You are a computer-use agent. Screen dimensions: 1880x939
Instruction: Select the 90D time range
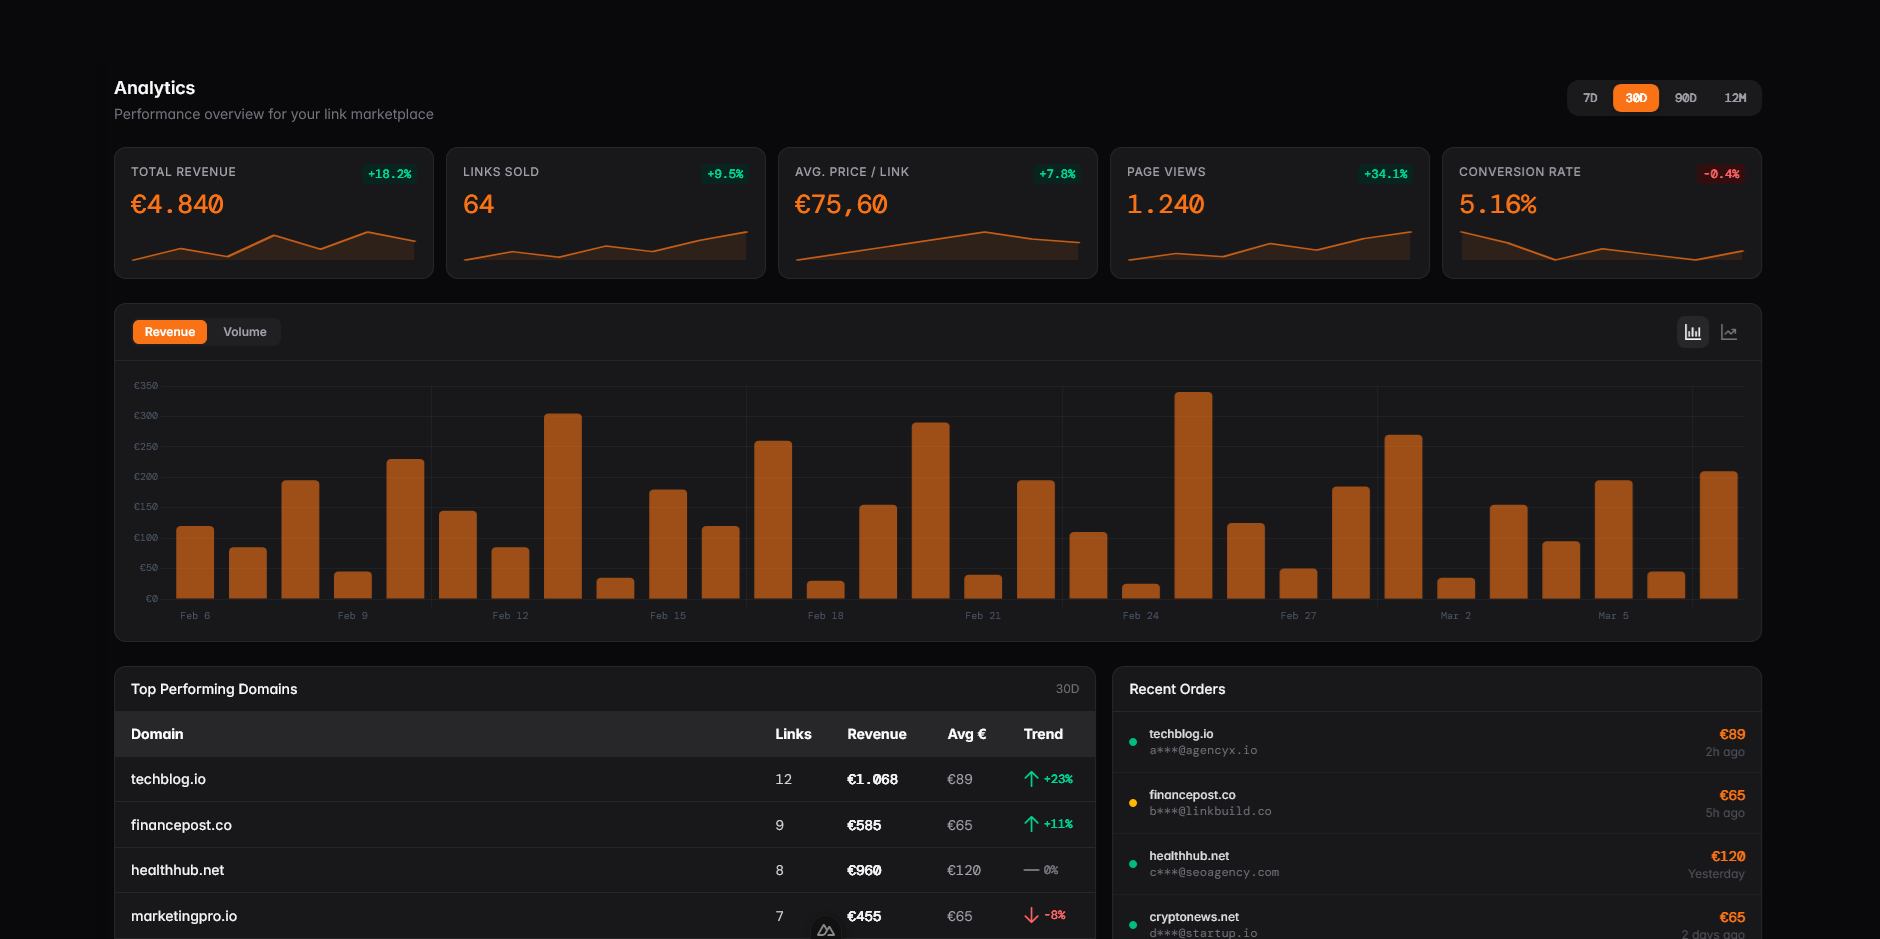tap(1685, 97)
